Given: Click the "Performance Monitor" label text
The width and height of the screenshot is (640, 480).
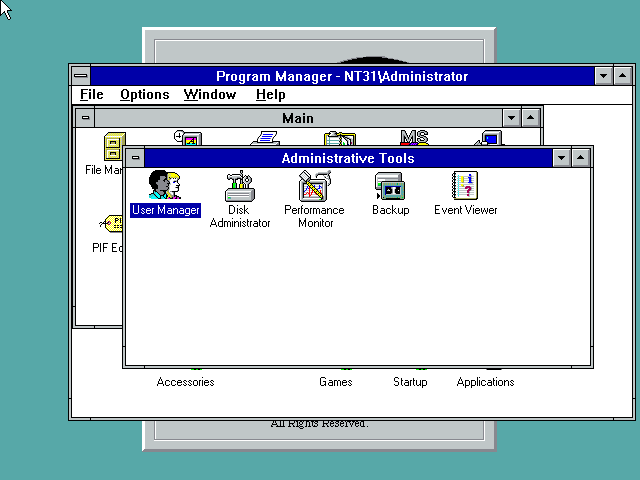Looking at the screenshot, I should click(x=315, y=216).
